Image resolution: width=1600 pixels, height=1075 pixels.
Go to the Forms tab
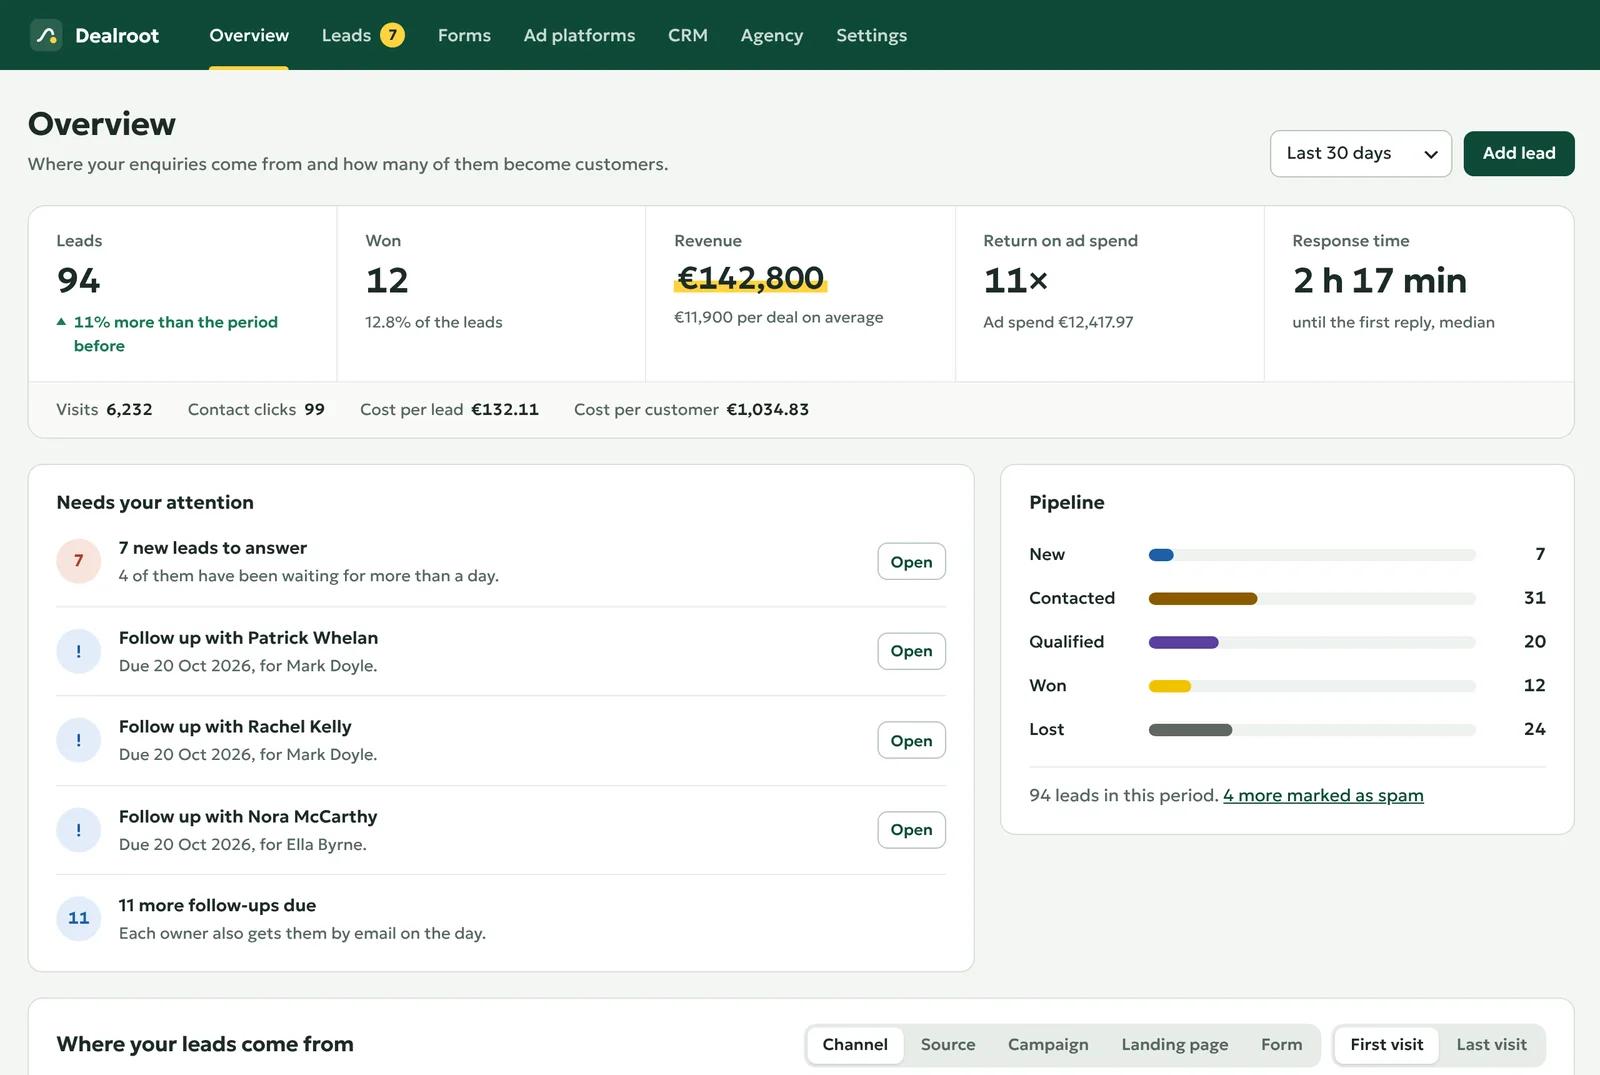464,35
